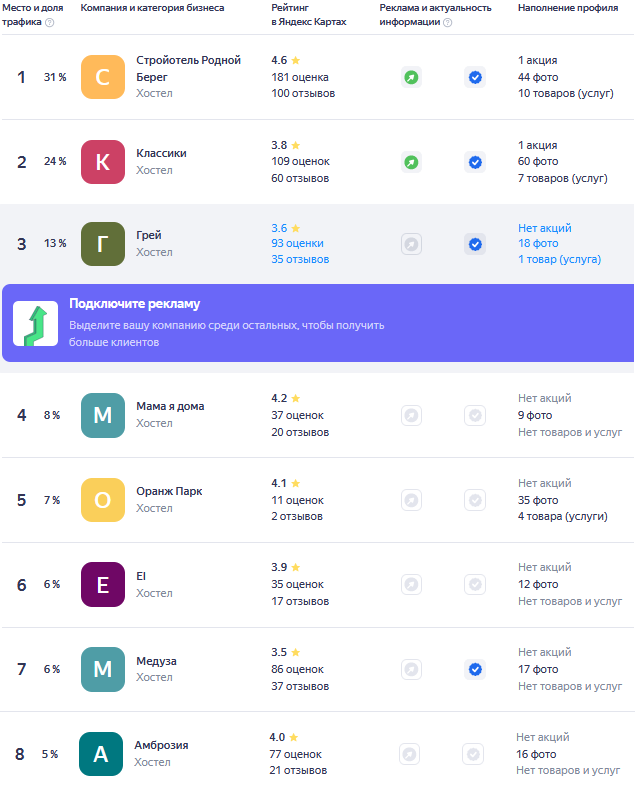635x795 pixels.
Task: Click the Грей green Г avatar
Action: click(103, 244)
